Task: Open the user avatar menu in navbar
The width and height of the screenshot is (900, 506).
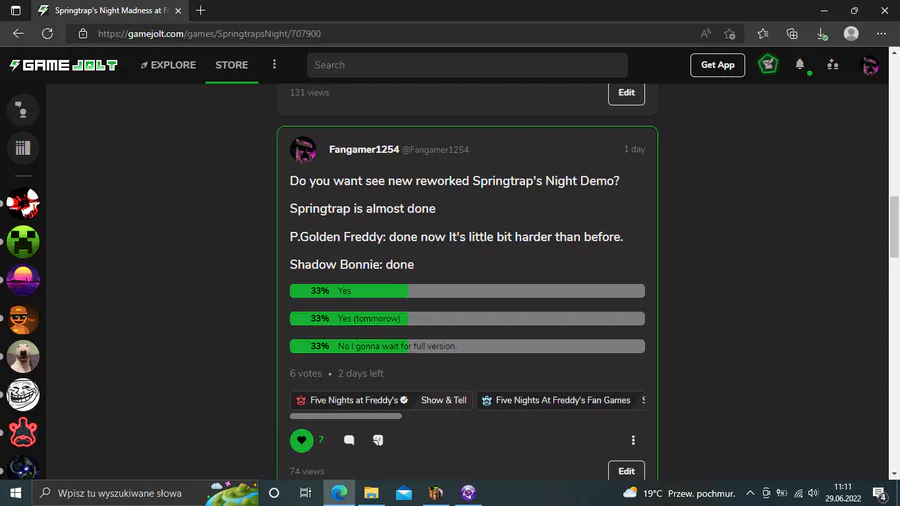Action: tap(870, 65)
